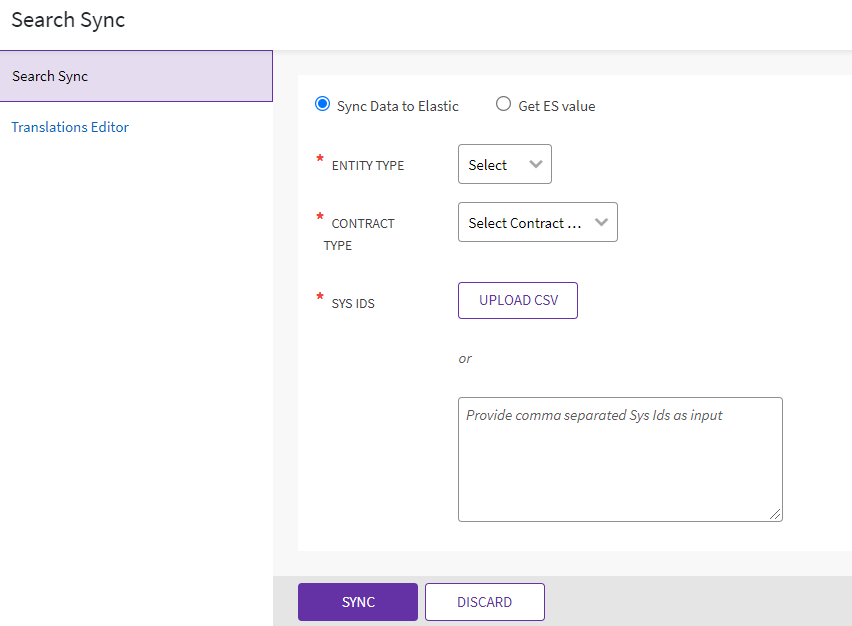Viewport: 852px width, 626px height.
Task: Switch to the Search Sync sidebar tab
Action: click(136, 76)
